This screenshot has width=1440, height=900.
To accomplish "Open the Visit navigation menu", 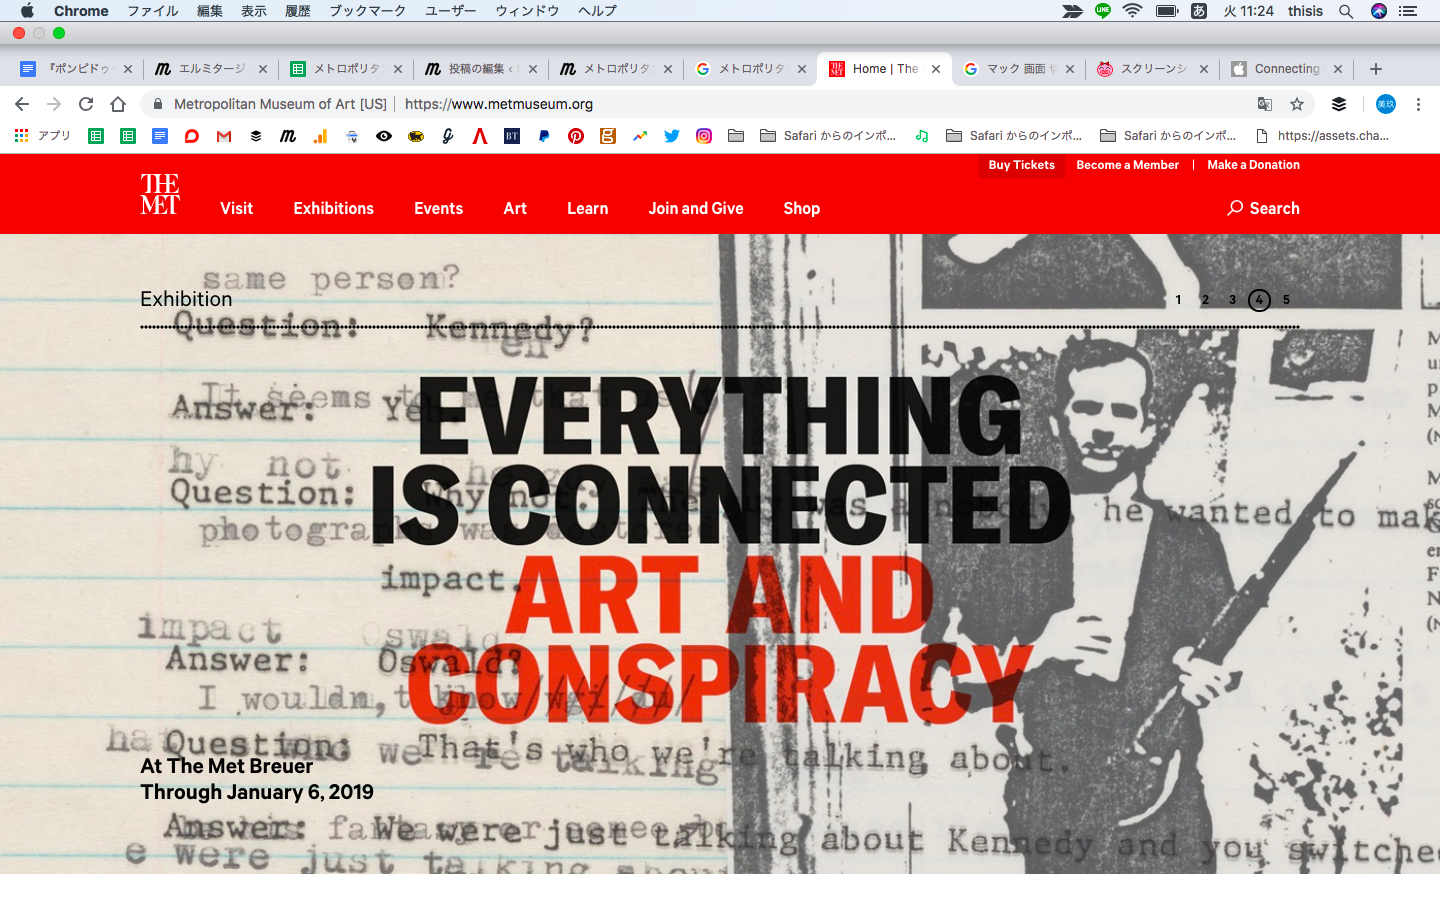I will point(237,208).
